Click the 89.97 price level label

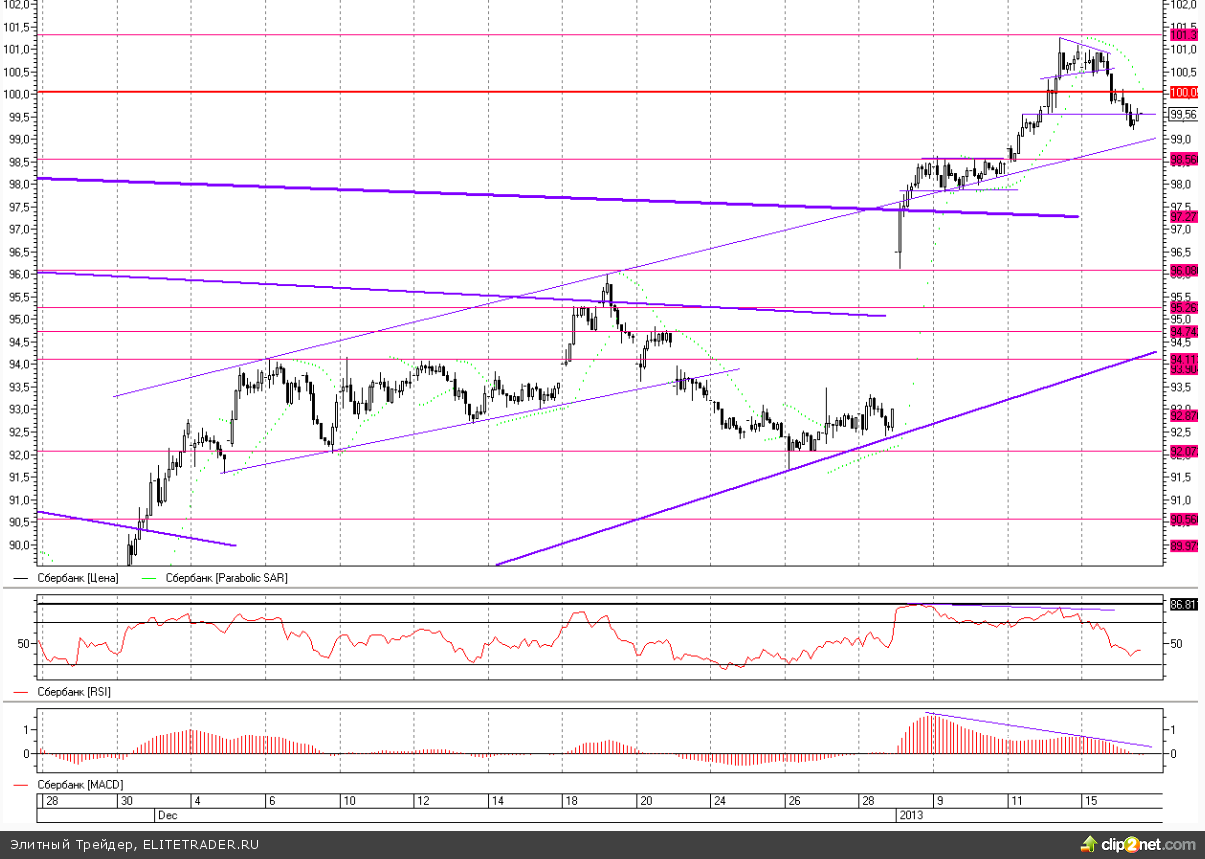tap(1184, 545)
